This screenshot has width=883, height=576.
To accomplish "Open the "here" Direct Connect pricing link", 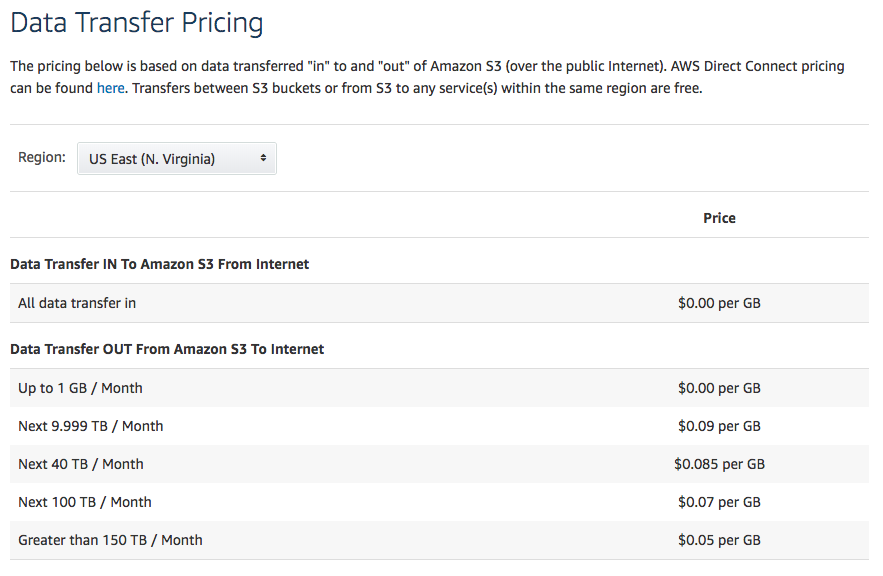I will tap(110, 88).
